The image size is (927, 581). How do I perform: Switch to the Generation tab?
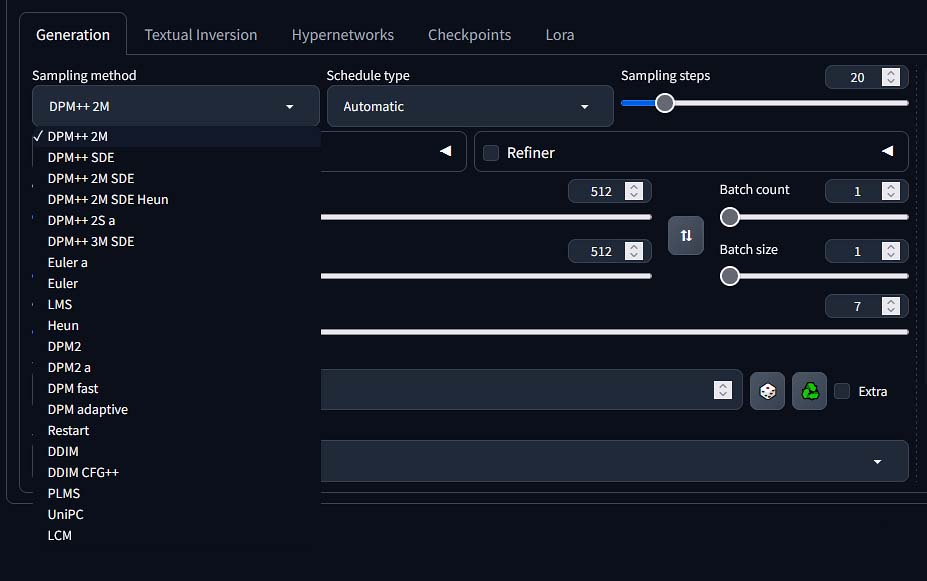click(x=73, y=35)
